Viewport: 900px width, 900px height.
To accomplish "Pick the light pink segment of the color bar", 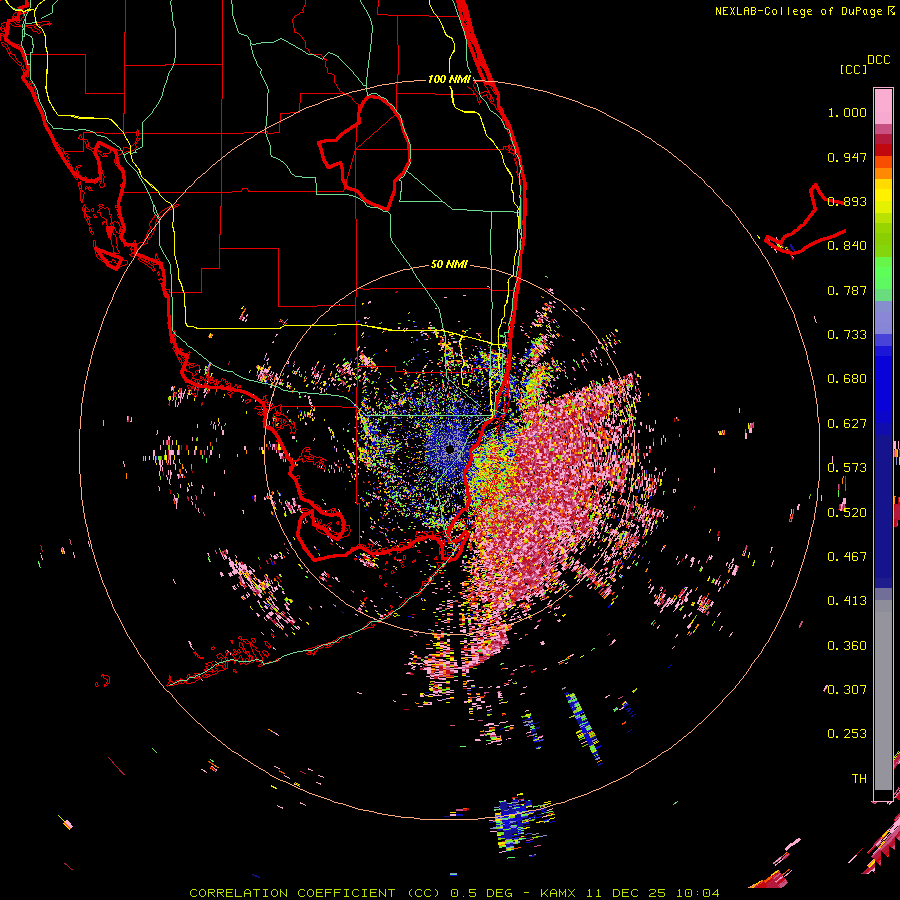I will click(x=883, y=106).
